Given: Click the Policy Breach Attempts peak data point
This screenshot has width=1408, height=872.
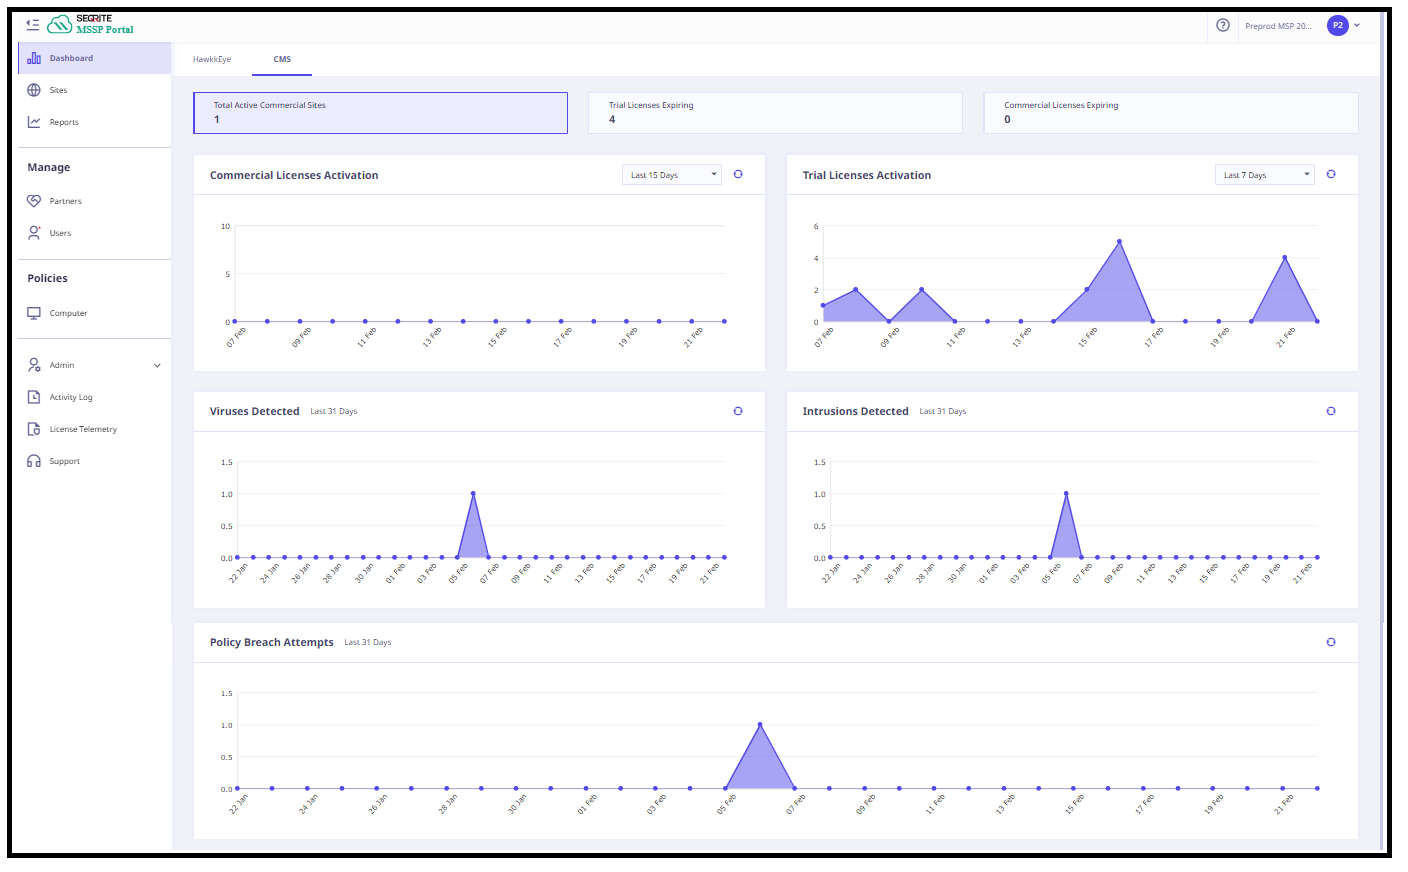Looking at the screenshot, I should pos(760,724).
